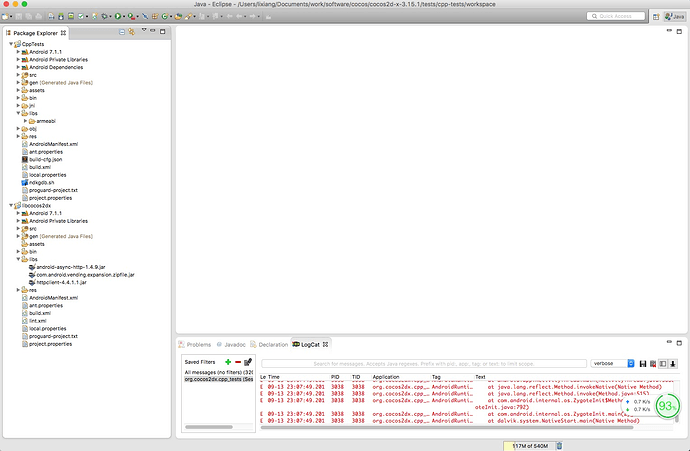Open the log level verbose dropdown
Screen dimensions: 690x451
(x=613, y=363)
